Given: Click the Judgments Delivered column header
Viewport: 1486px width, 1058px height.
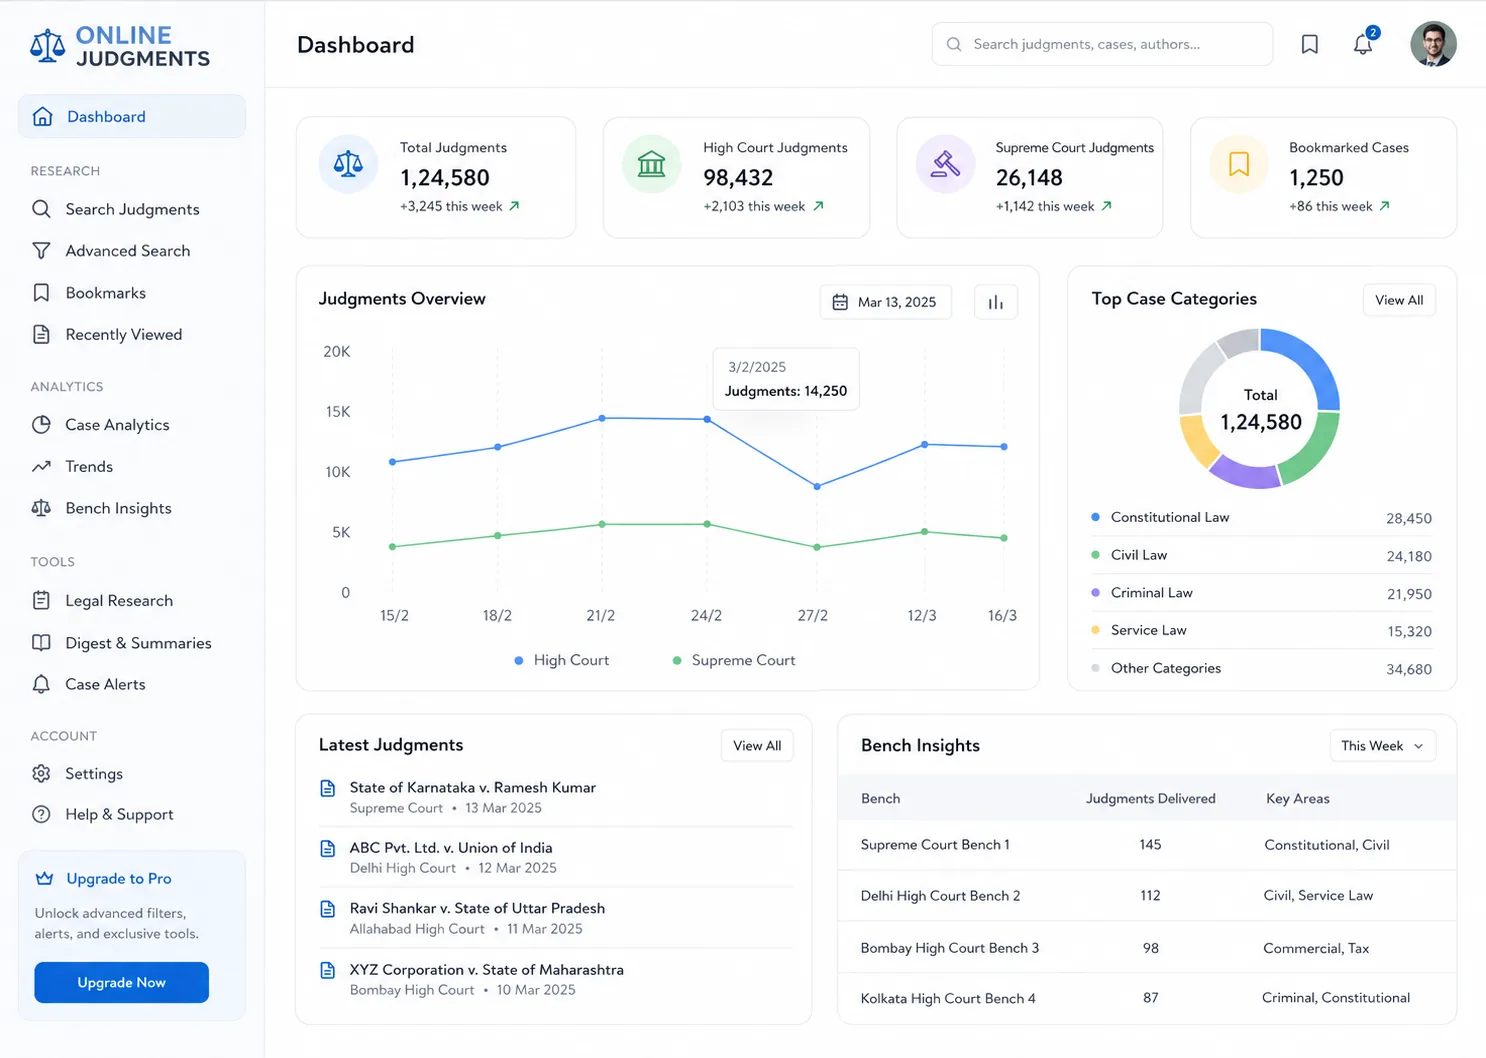Looking at the screenshot, I should [x=1151, y=799].
